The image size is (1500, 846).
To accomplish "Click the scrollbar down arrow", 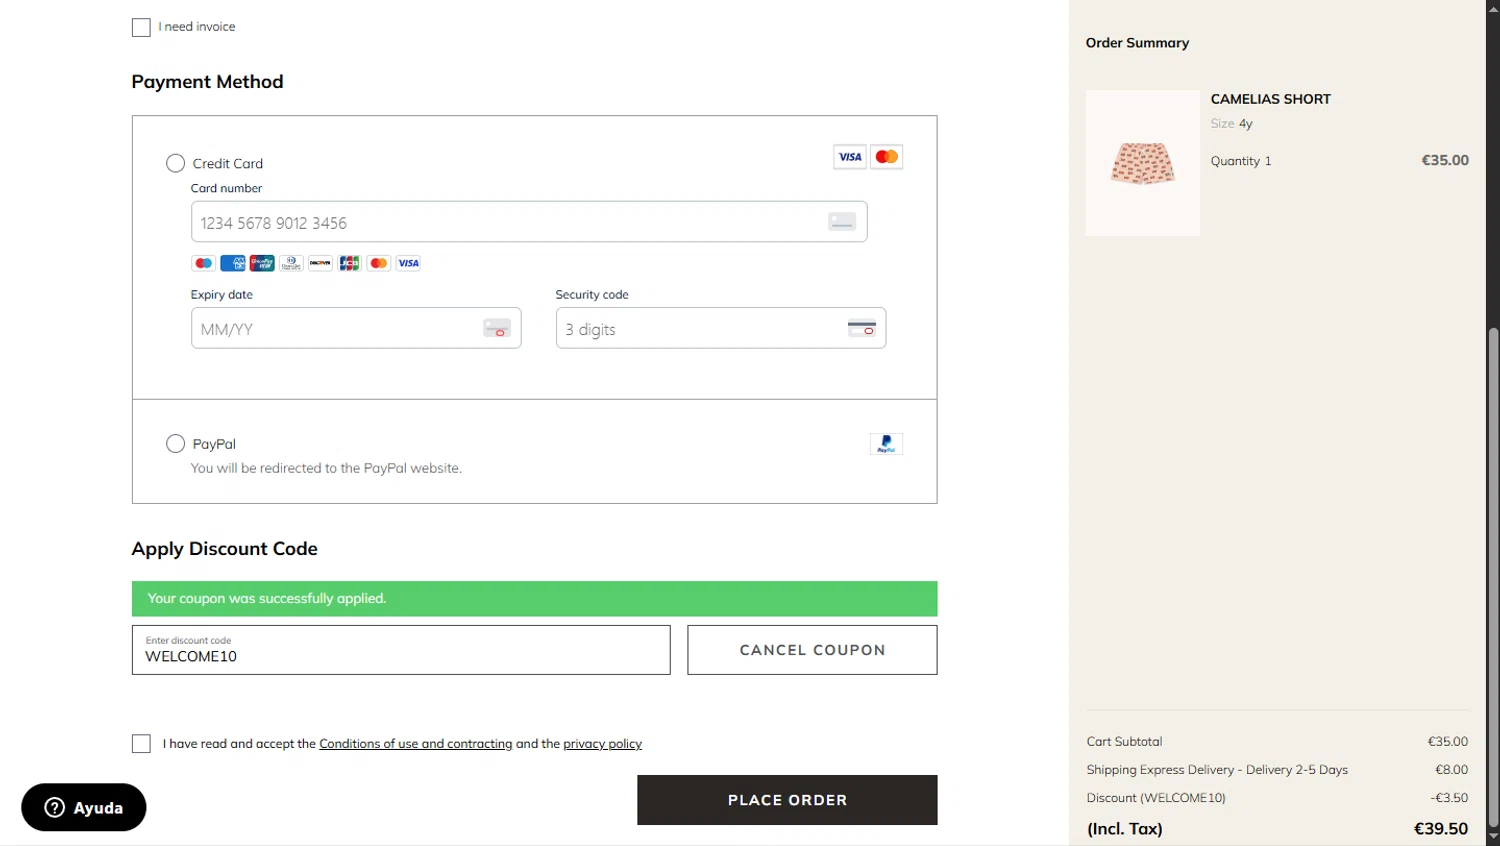I will 1493,837.
